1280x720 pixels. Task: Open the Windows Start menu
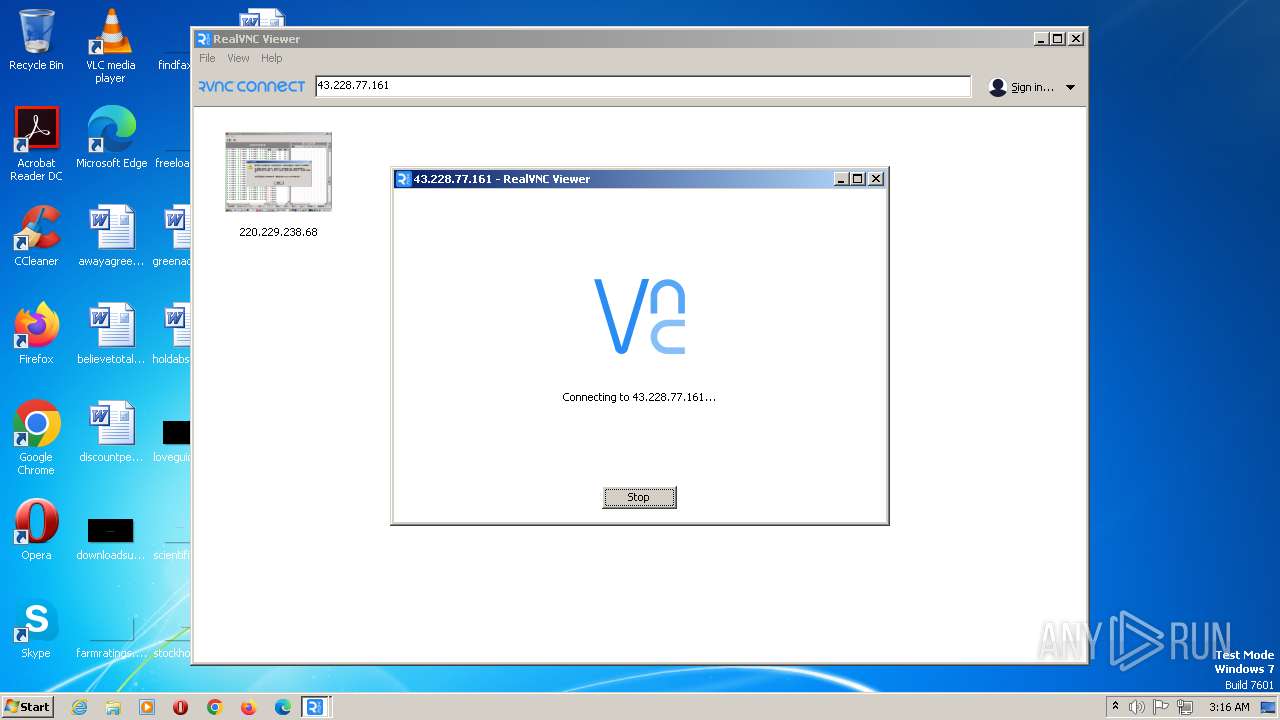point(27,706)
